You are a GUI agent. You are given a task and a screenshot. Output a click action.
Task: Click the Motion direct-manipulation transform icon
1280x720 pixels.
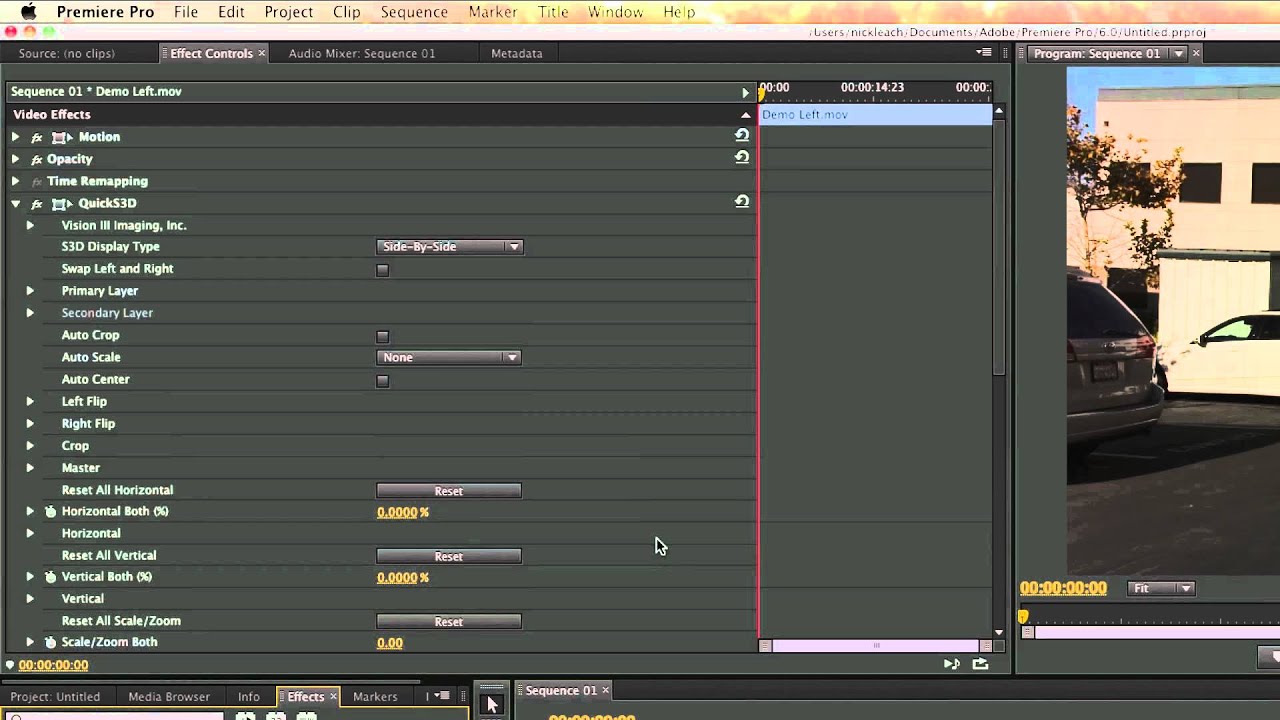tap(62, 137)
